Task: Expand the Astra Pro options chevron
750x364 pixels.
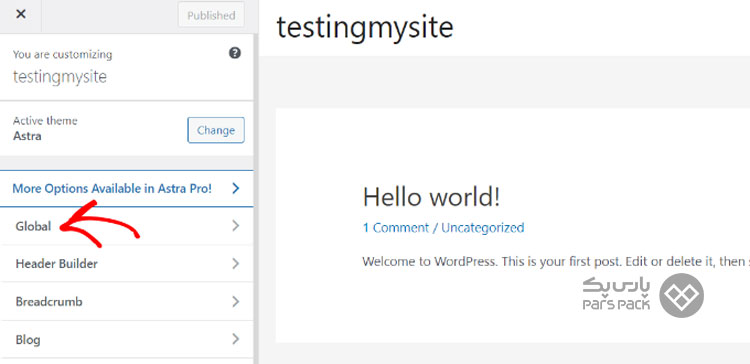Action: [x=235, y=188]
